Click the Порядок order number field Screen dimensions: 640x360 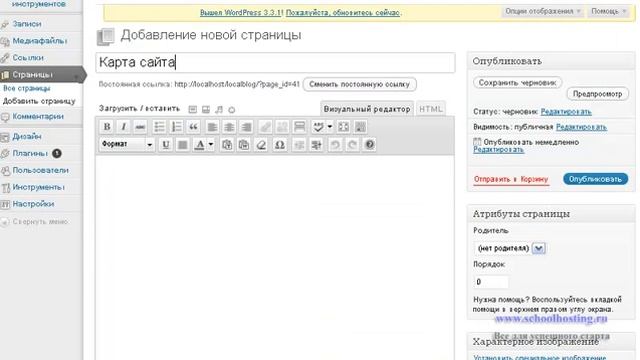[491, 282]
